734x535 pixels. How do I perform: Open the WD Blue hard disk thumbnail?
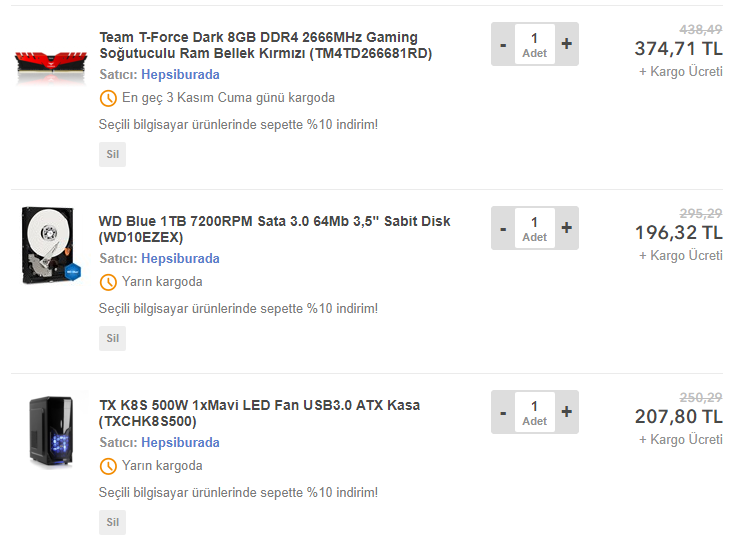pyautogui.click(x=51, y=245)
